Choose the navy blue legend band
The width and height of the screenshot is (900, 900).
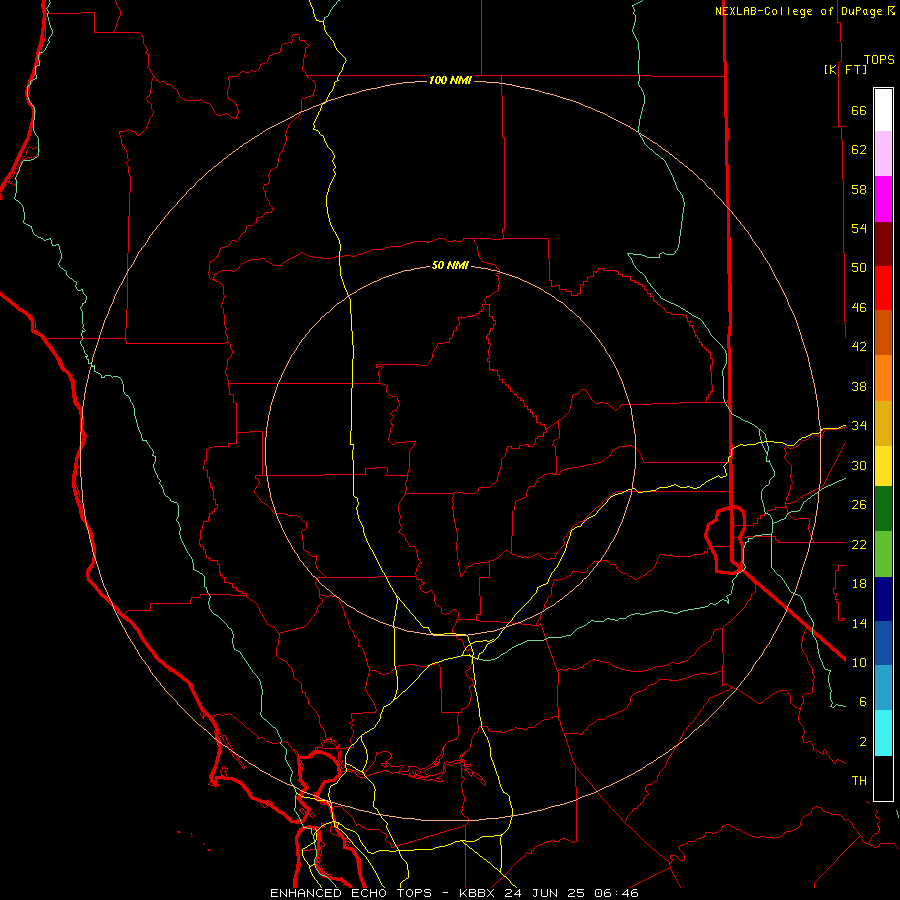click(x=883, y=599)
